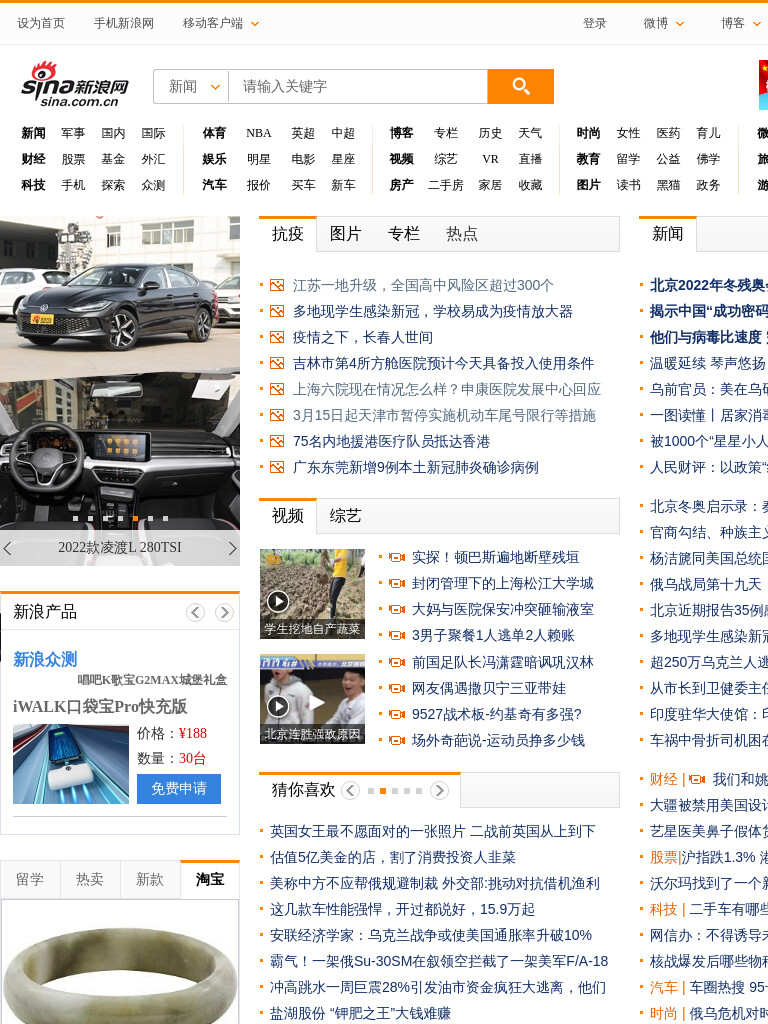This screenshot has height=1024, width=768.
Task: Click the orange search magnifier button
Action: [520, 86]
